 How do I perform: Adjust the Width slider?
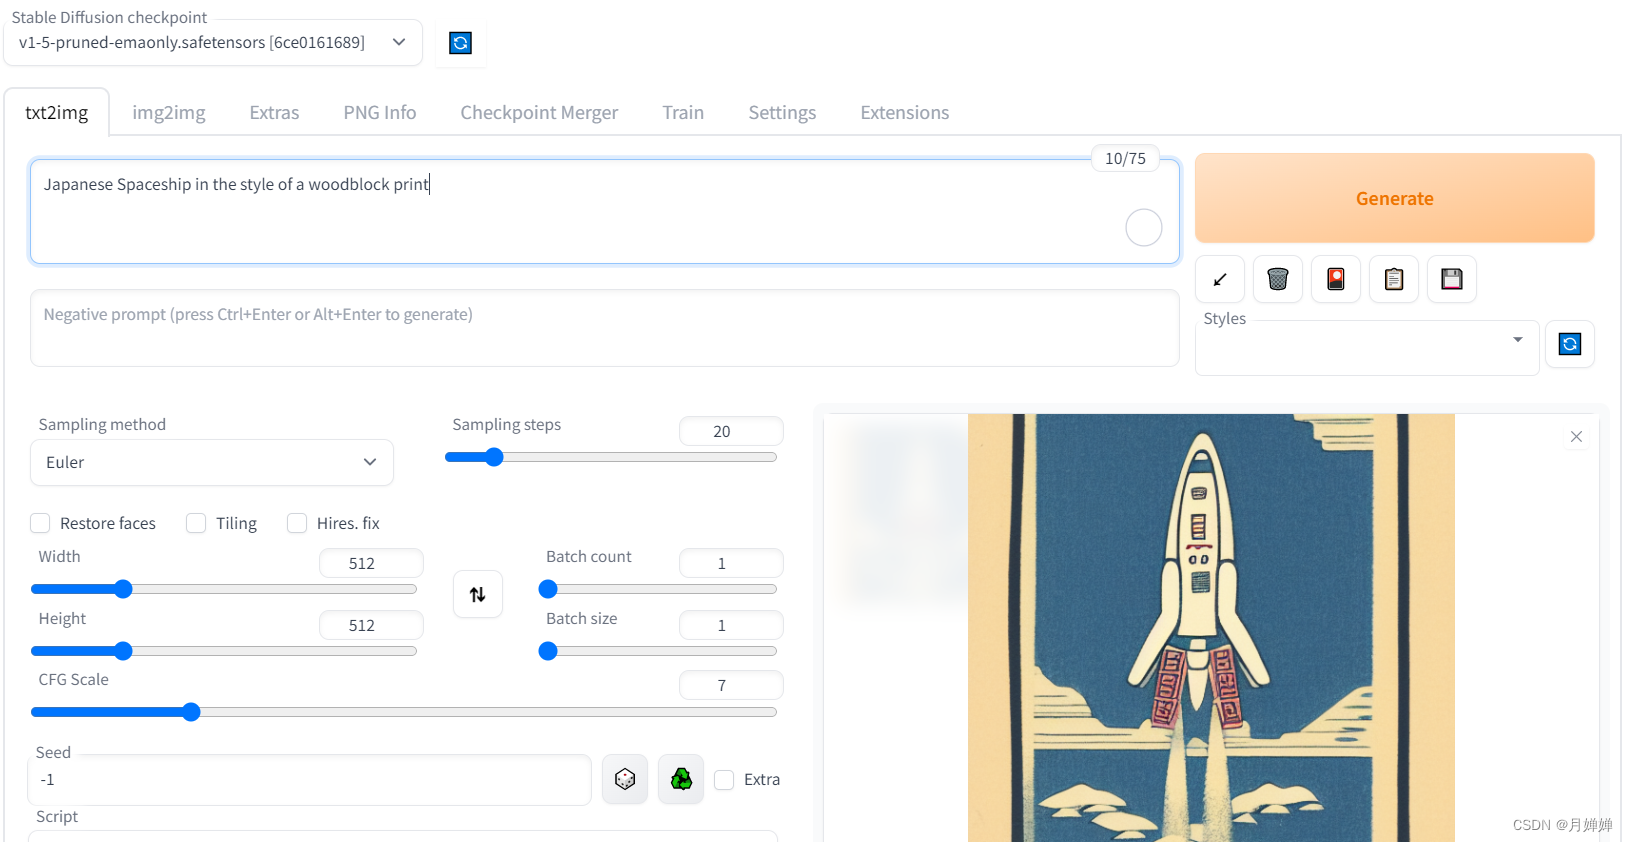[224, 589]
